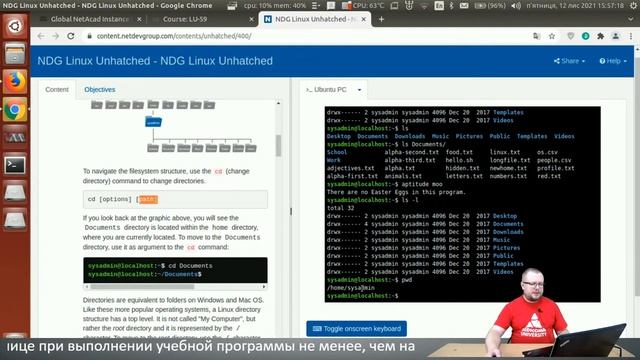Click the date and time in the top panel
The image size is (640, 360).
576,6
